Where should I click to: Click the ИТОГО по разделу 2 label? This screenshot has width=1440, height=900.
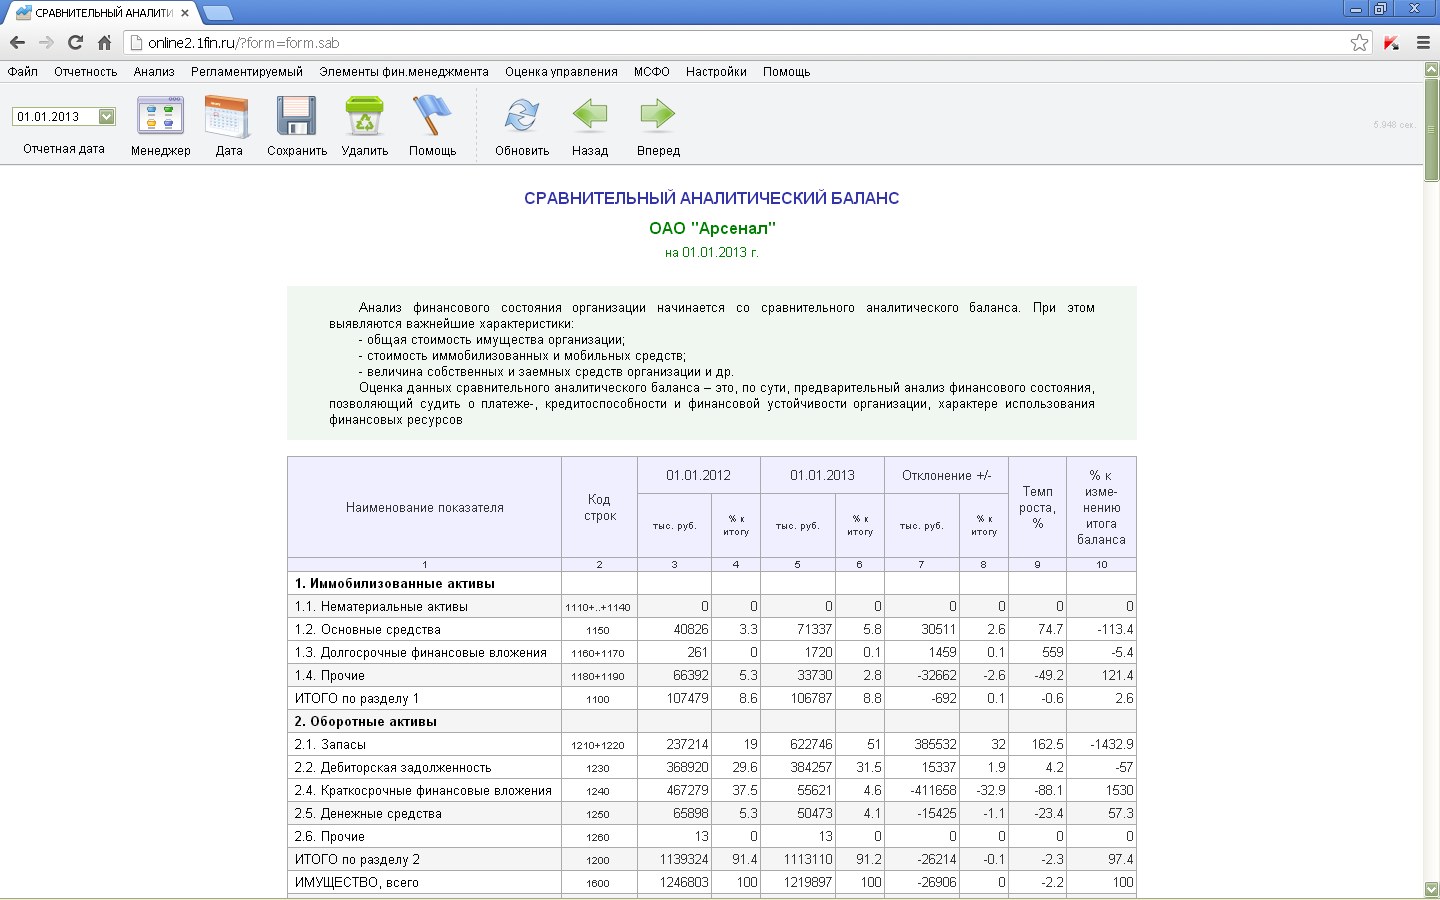pyautogui.click(x=357, y=860)
